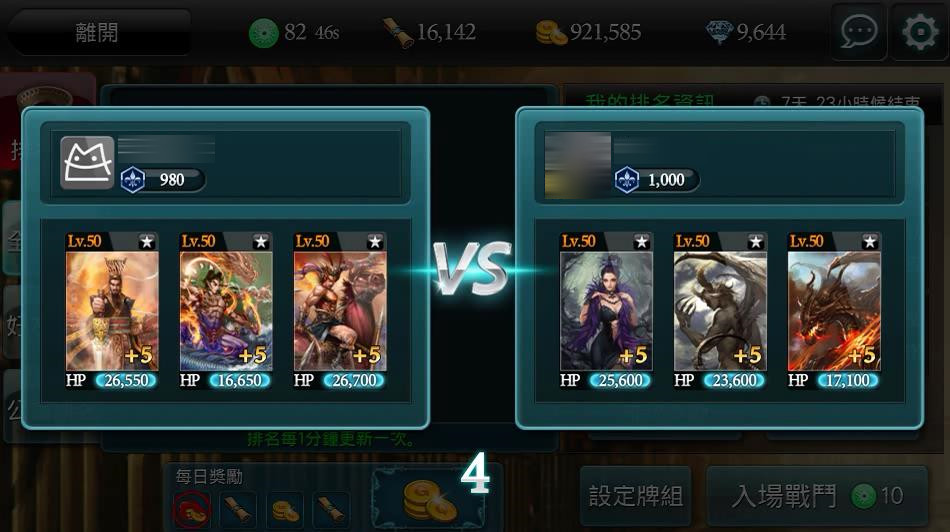Click the cat-face player avatar
The height and width of the screenshot is (532, 950).
87,162
